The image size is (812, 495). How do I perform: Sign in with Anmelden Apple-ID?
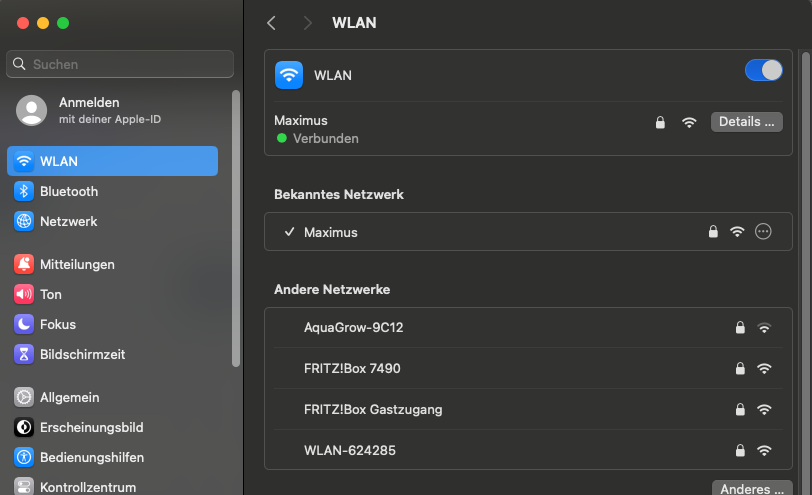pos(89,110)
